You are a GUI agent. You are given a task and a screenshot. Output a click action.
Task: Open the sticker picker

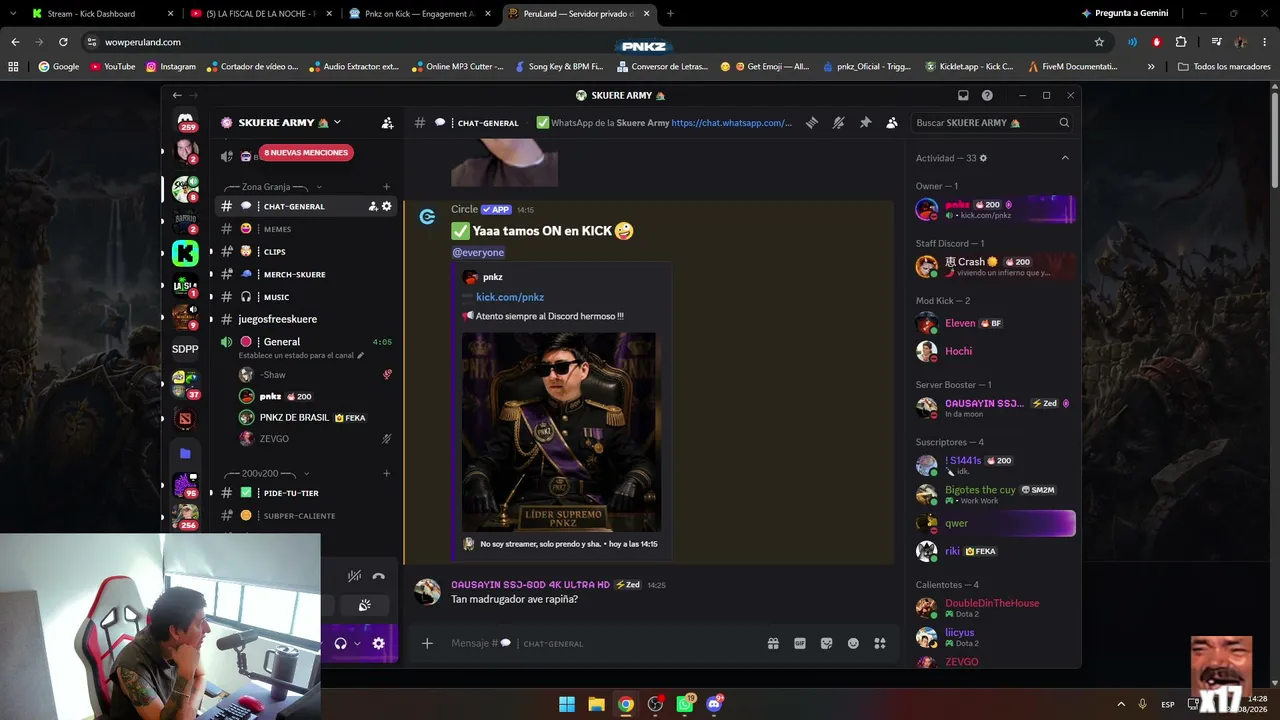[826, 643]
